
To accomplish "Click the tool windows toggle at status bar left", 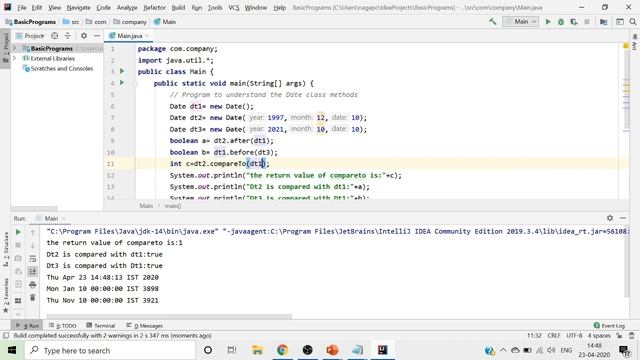I will (6, 336).
